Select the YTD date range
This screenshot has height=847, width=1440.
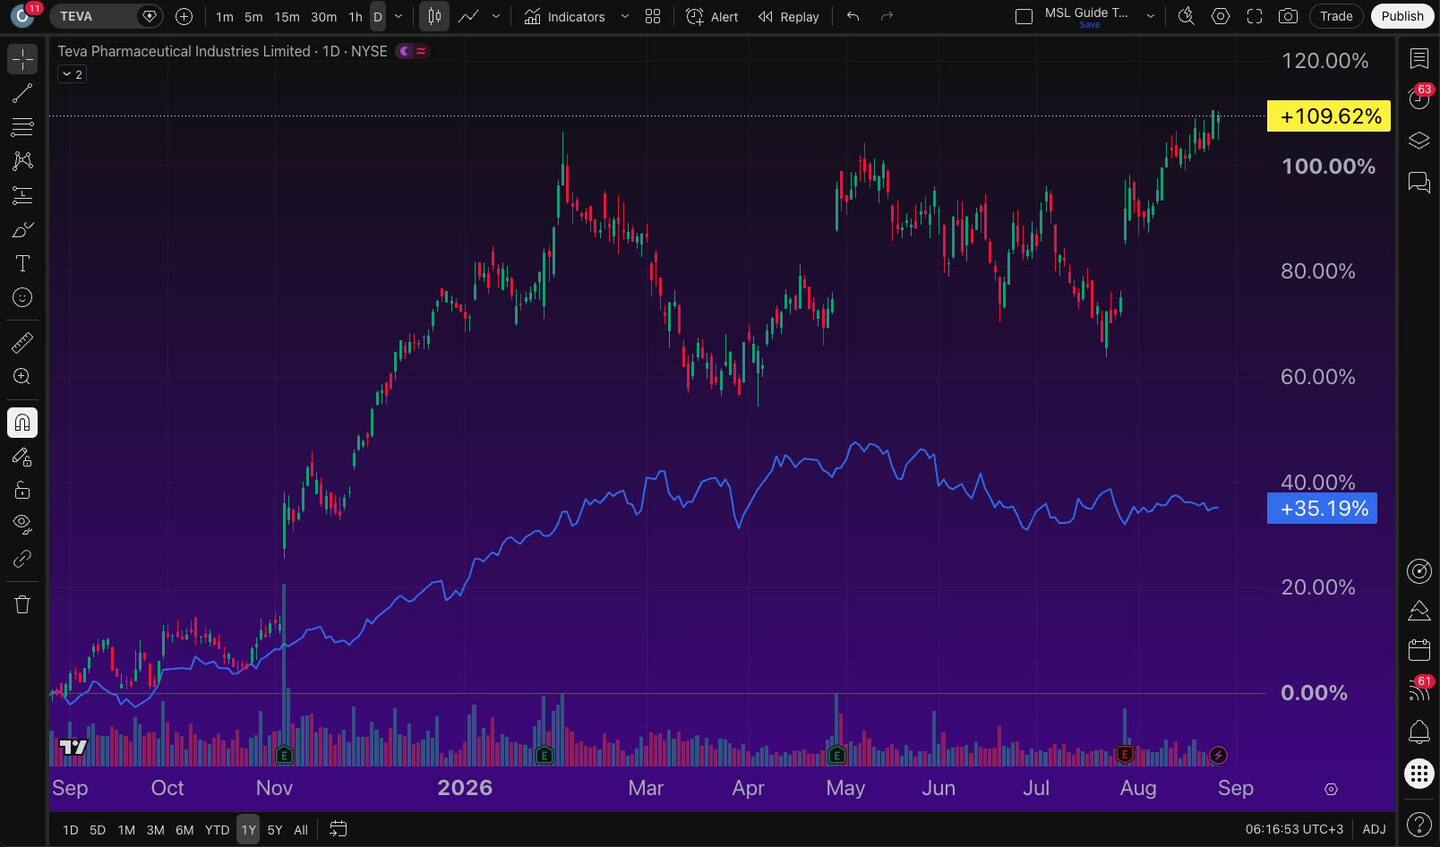(217, 830)
